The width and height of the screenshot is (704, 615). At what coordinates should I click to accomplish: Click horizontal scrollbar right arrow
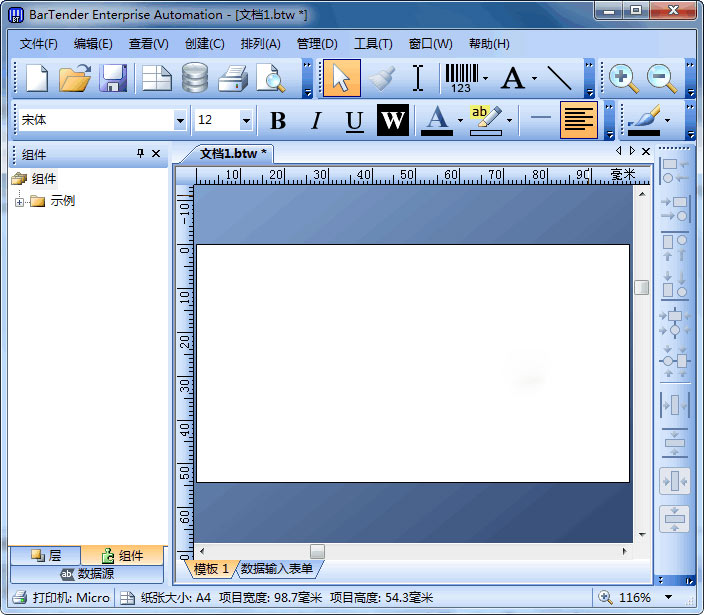[x=625, y=551]
